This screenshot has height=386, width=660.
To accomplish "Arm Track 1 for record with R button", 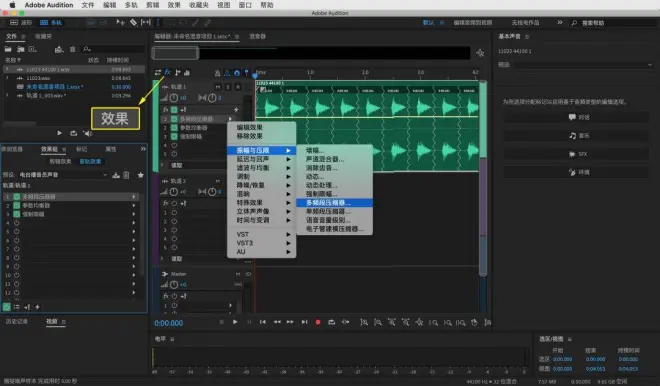I will pyautogui.click(x=238, y=87).
